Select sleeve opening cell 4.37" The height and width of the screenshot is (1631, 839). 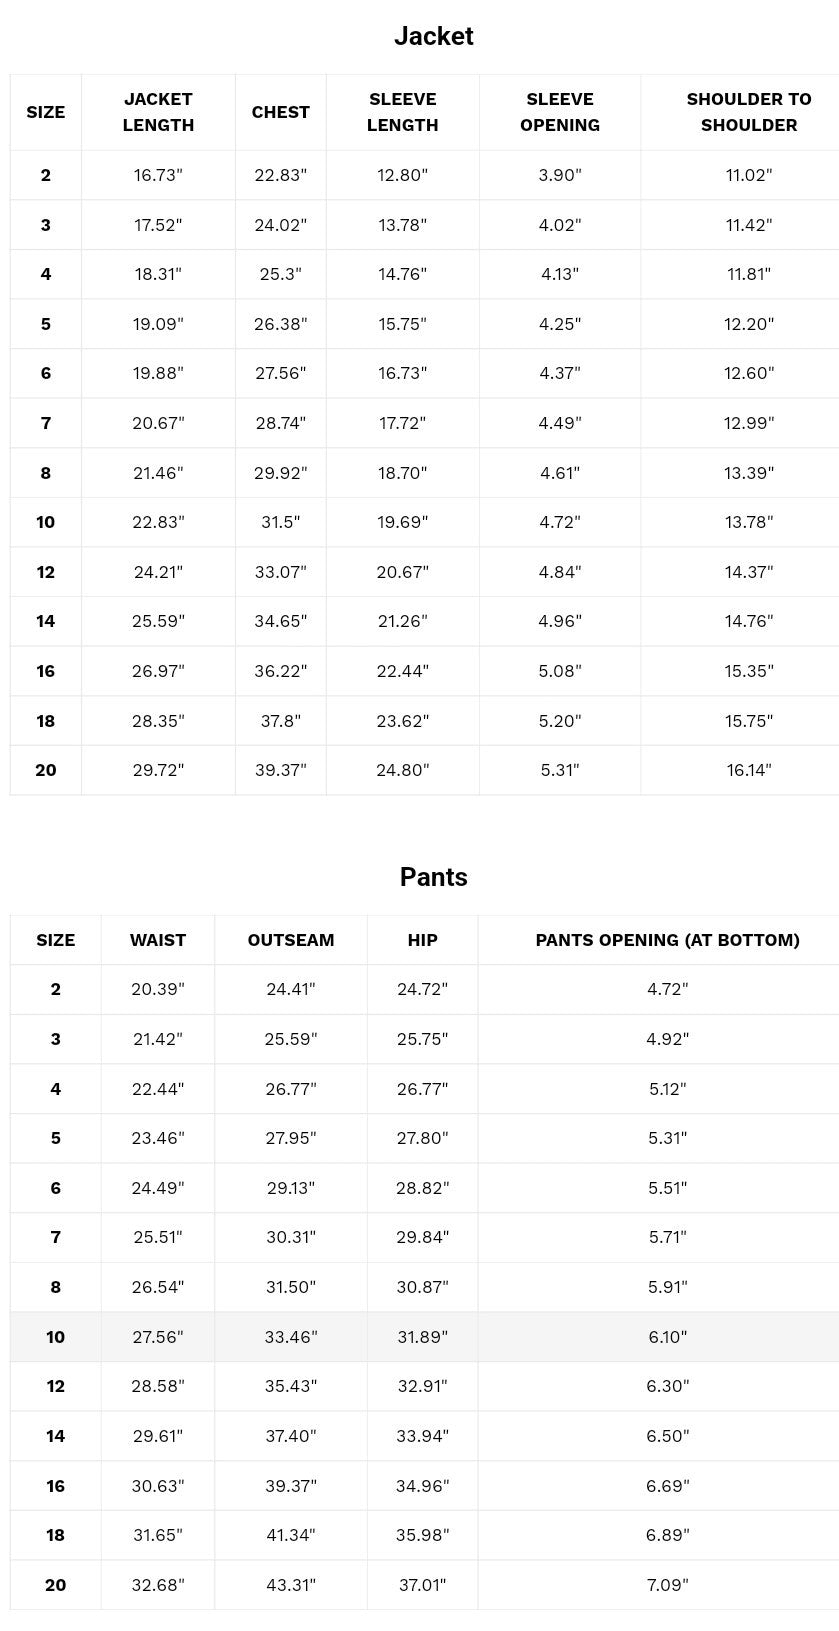pos(560,373)
